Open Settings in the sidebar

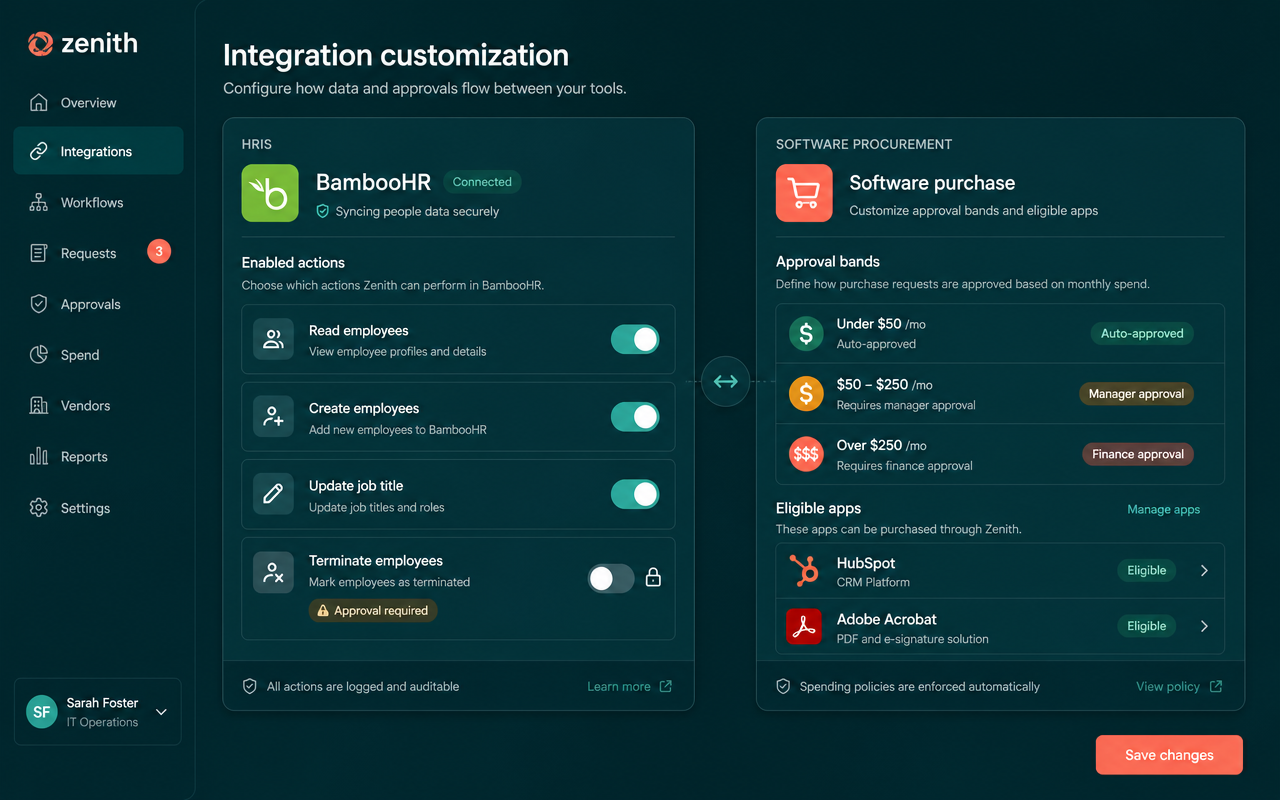click(98, 508)
